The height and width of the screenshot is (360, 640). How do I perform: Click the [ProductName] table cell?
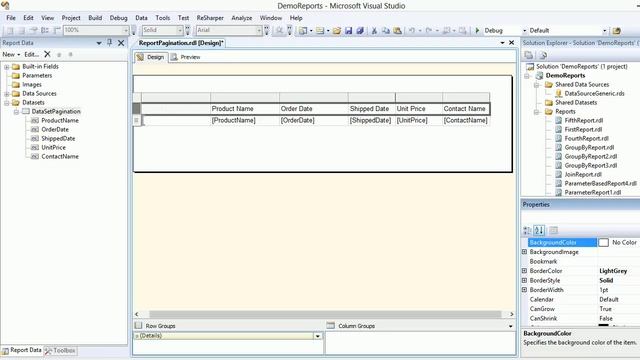(x=245, y=120)
